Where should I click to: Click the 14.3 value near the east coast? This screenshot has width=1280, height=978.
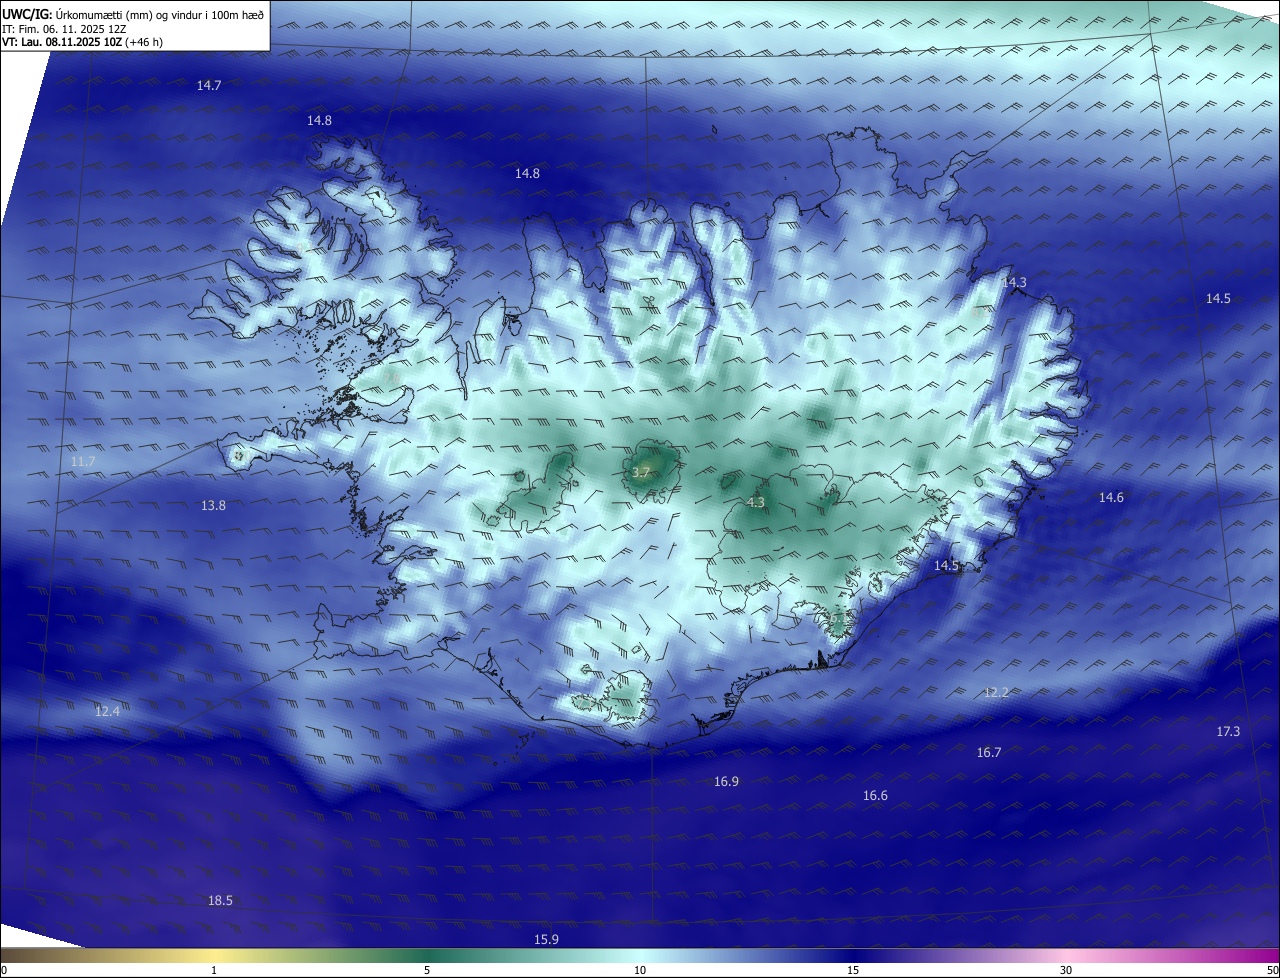(x=1014, y=283)
